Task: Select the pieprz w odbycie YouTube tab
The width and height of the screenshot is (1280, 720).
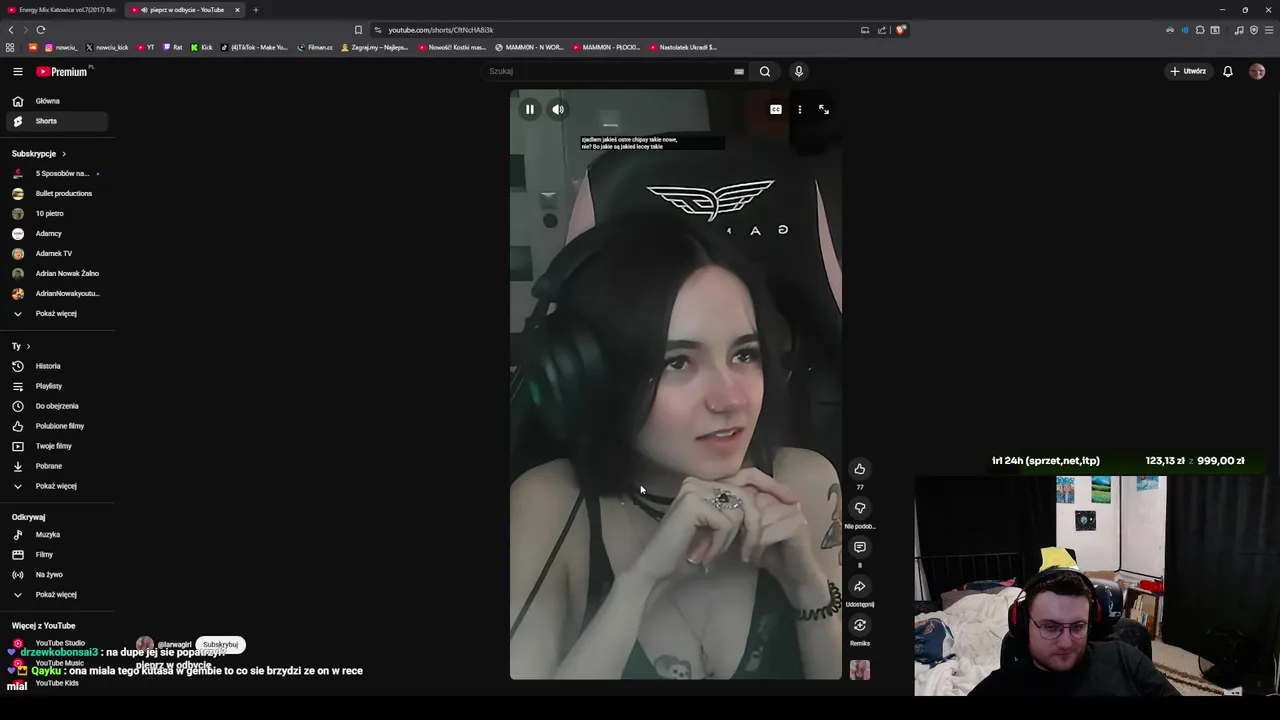Action: pyautogui.click(x=183, y=10)
